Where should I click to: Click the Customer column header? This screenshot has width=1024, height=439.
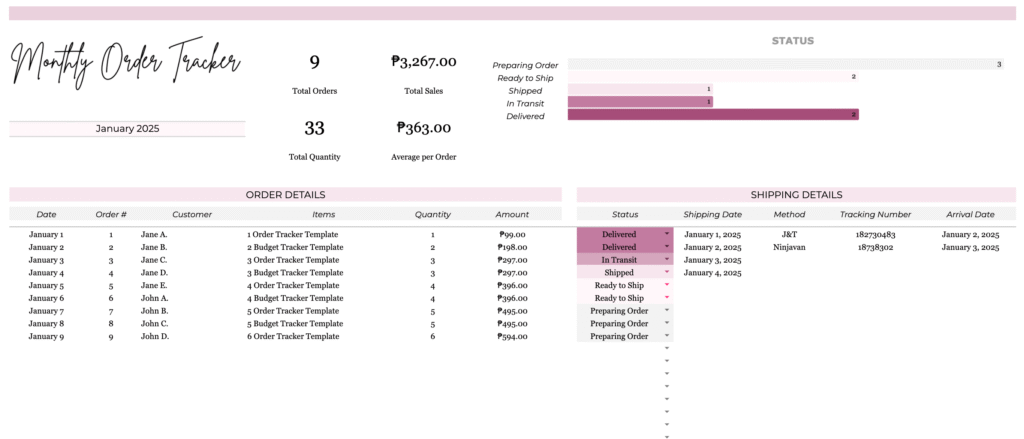tap(192, 214)
